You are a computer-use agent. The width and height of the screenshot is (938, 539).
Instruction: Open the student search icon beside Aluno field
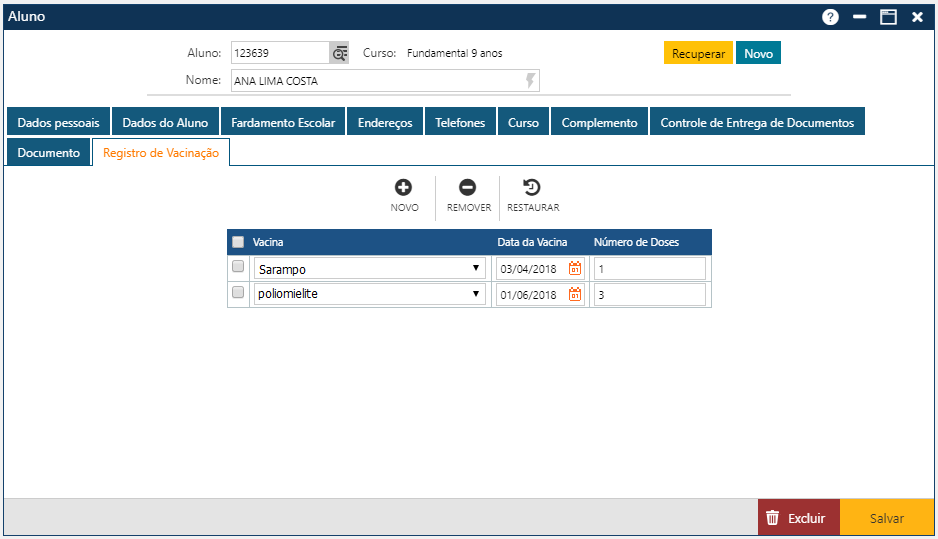click(340, 53)
